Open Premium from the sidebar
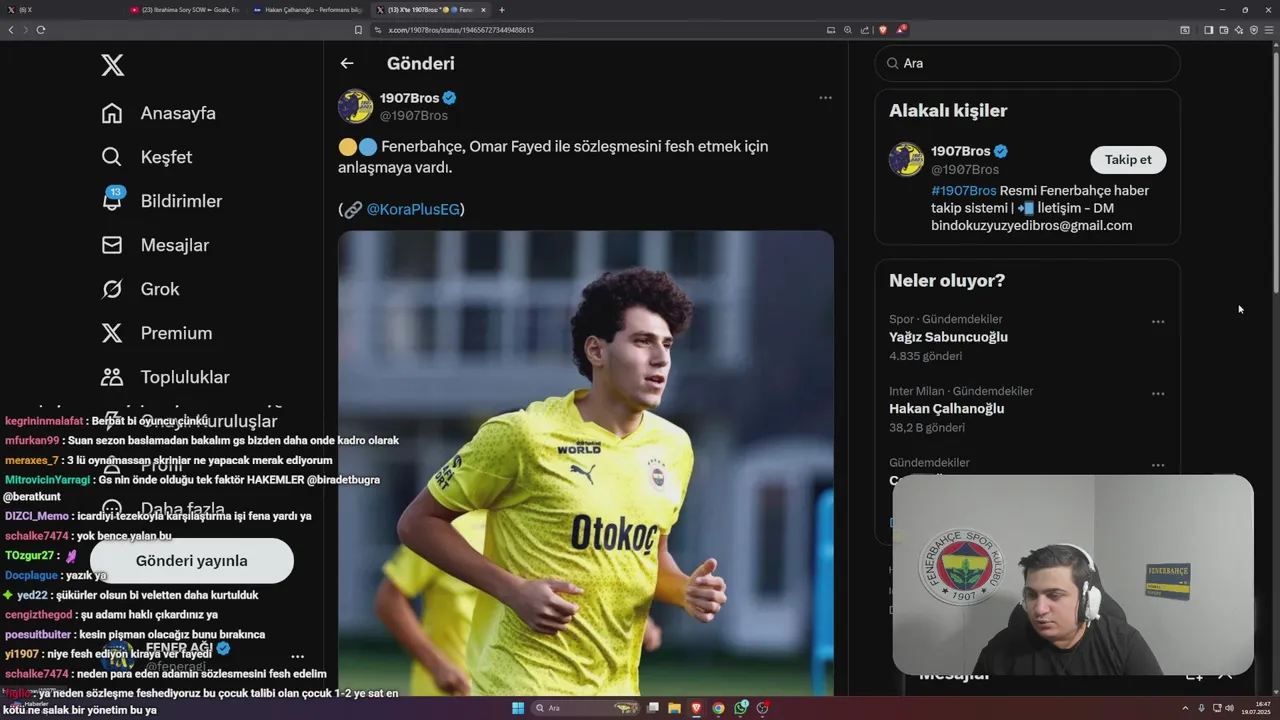Screen dimensions: 1280x720 pos(176,333)
